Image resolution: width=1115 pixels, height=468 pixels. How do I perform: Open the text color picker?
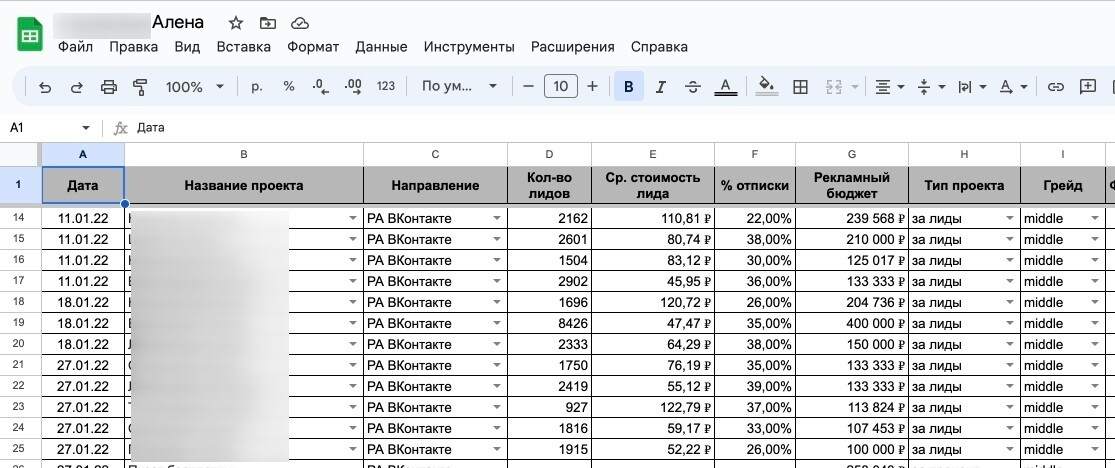coord(725,87)
